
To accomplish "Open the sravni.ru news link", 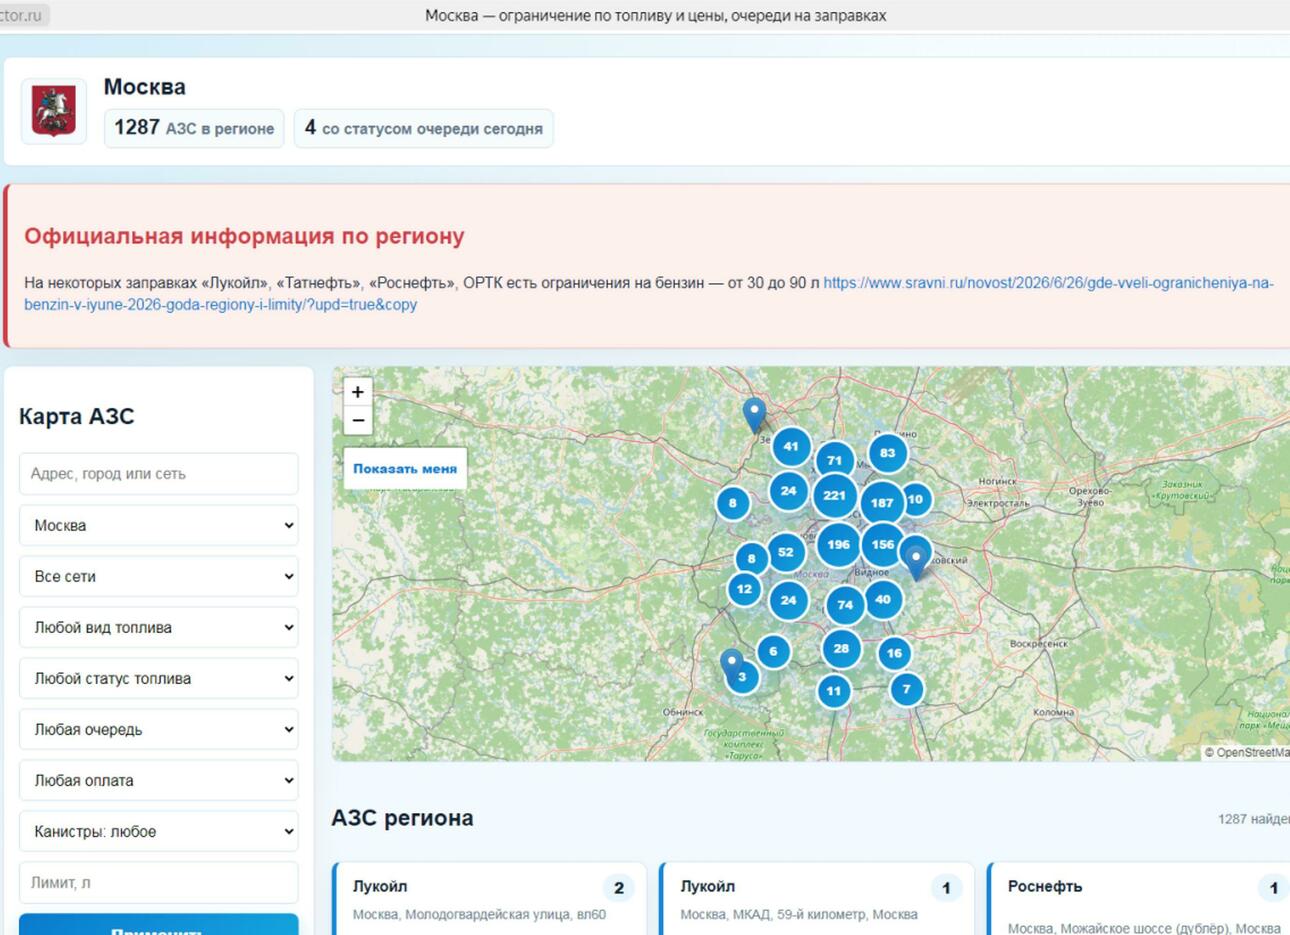I will pos(649,294).
